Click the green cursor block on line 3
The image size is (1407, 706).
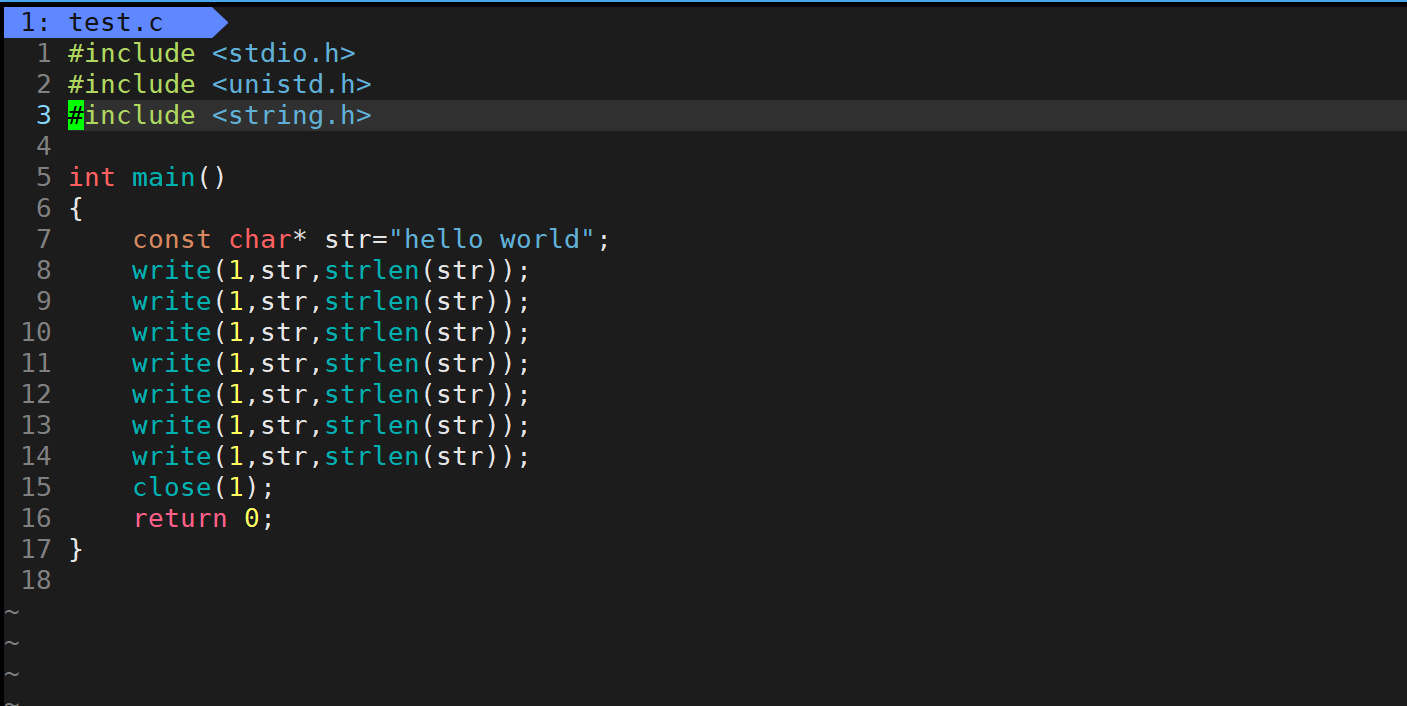click(76, 115)
